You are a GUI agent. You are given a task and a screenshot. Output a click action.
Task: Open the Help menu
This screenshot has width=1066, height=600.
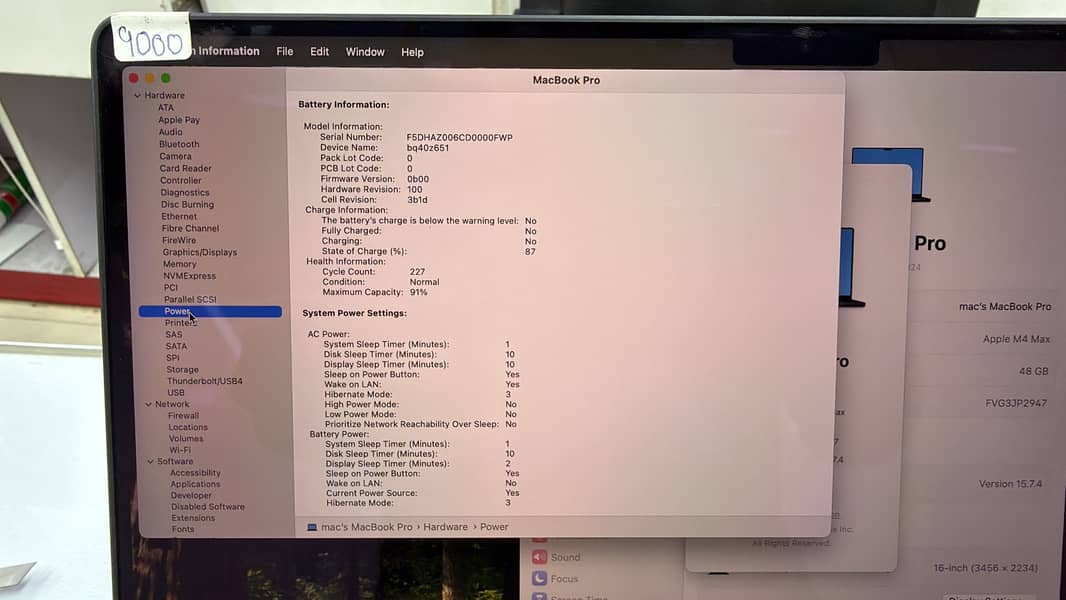pos(412,52)
